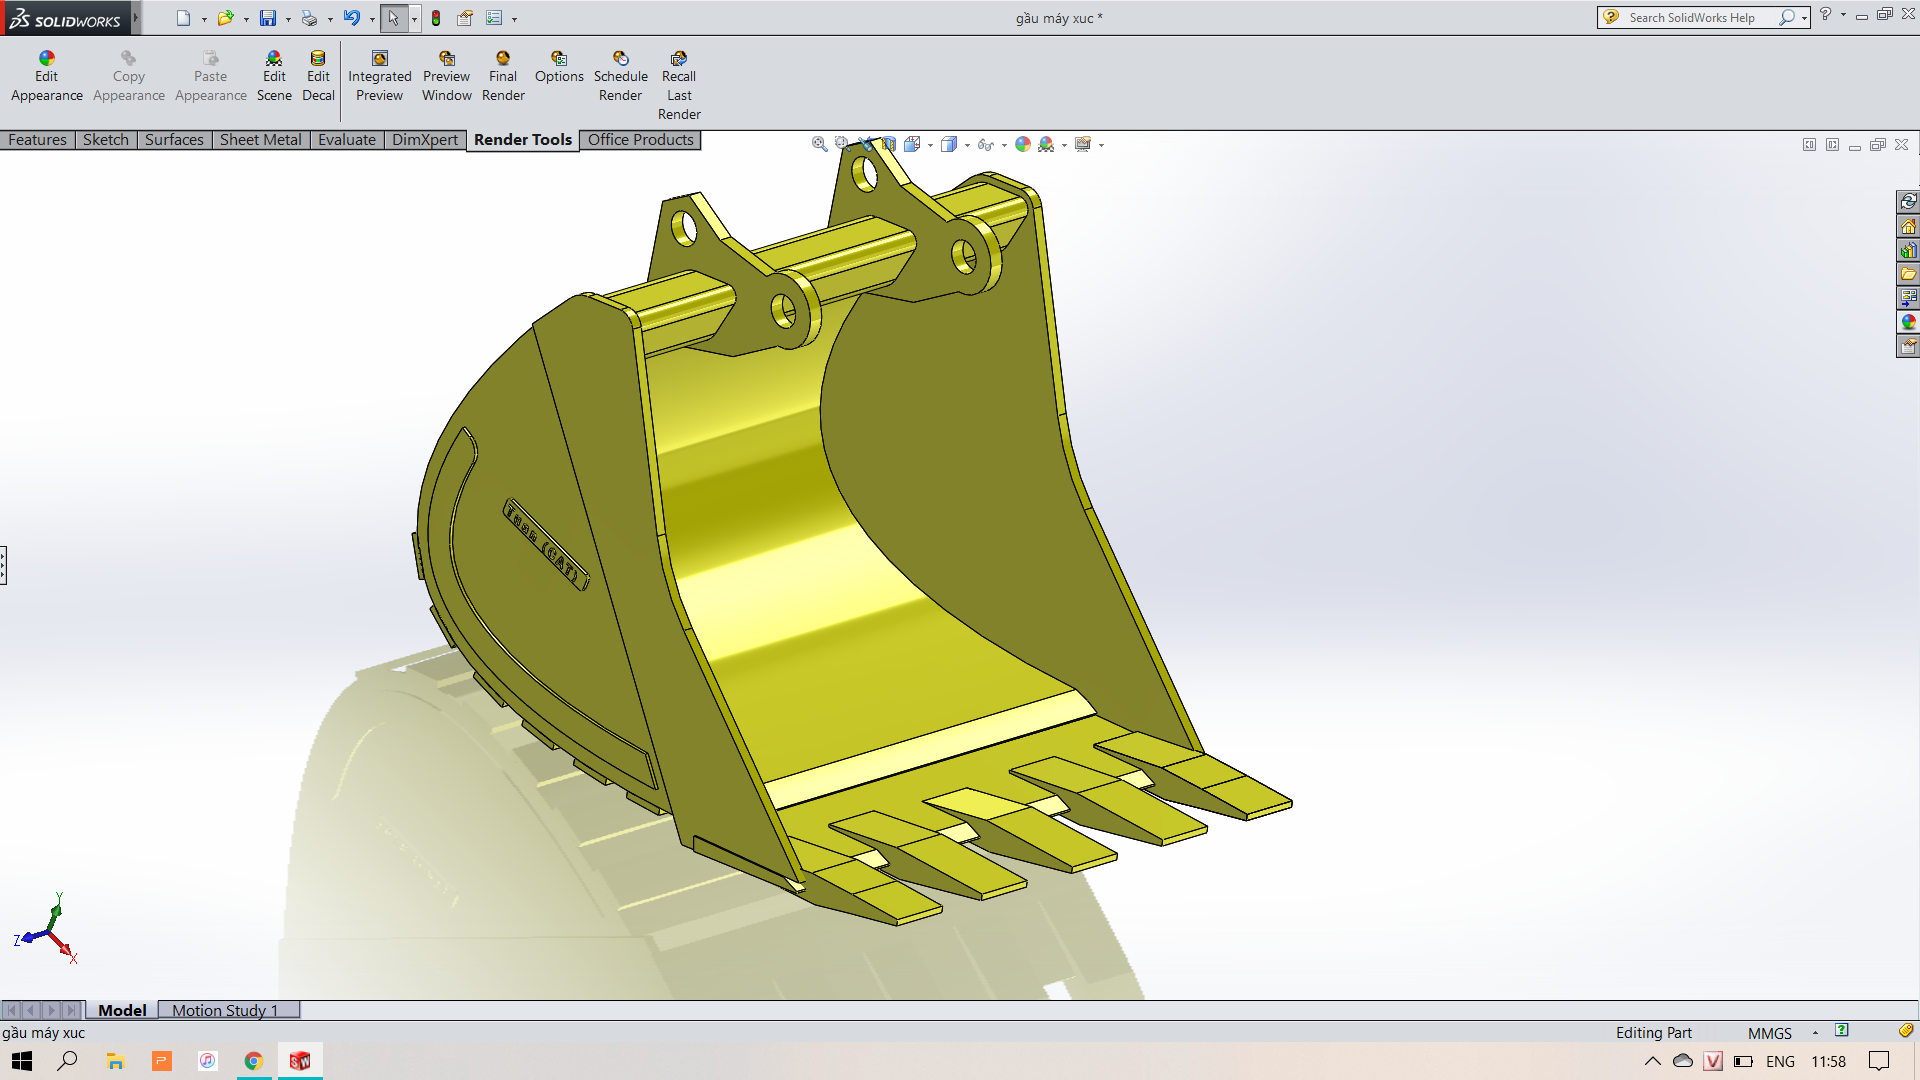Activate the Select arrow tool

pos(394,18)
